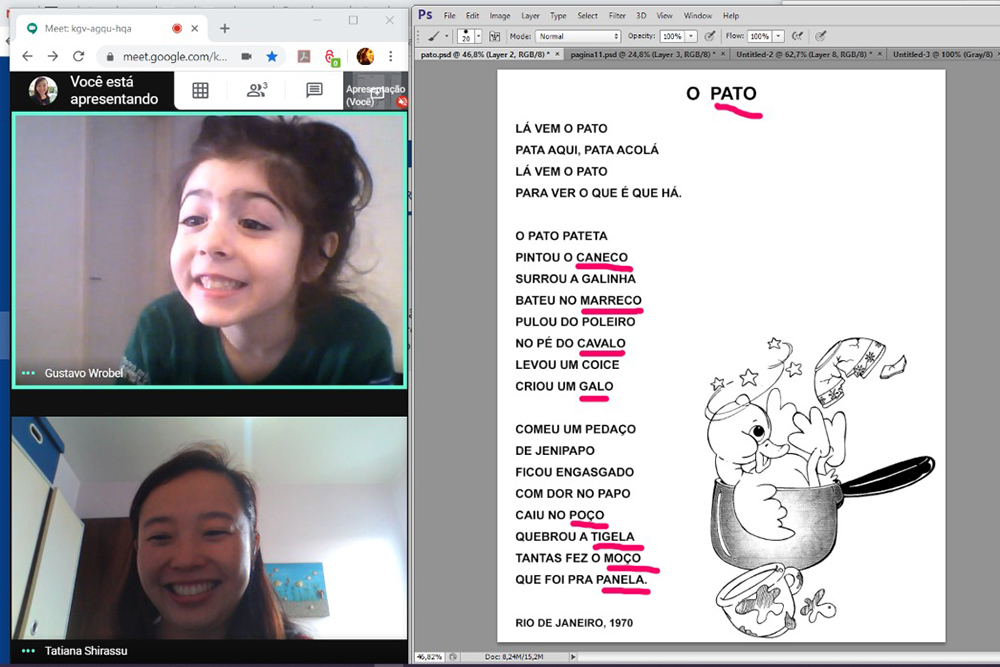Open the Help menu in Photoshop
This screenshot has width=1000, height=667.
click(731, 16)
